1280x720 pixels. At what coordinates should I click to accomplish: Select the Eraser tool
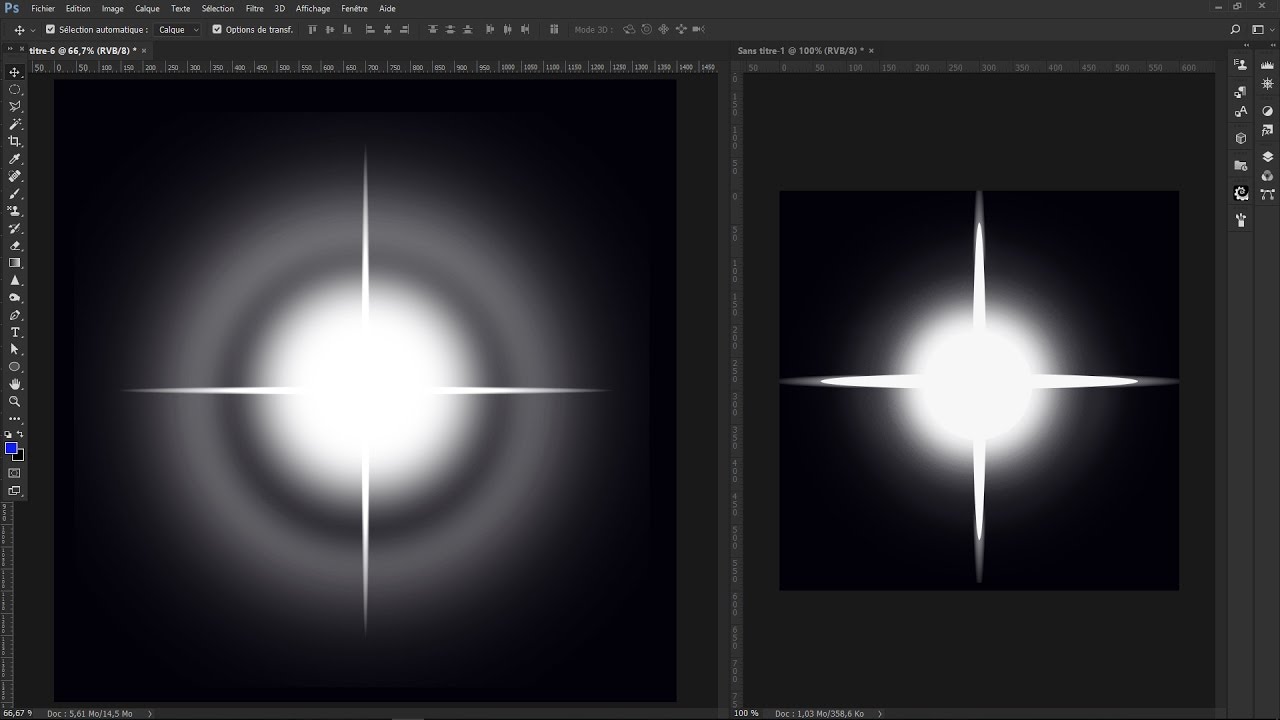point(15,245)
